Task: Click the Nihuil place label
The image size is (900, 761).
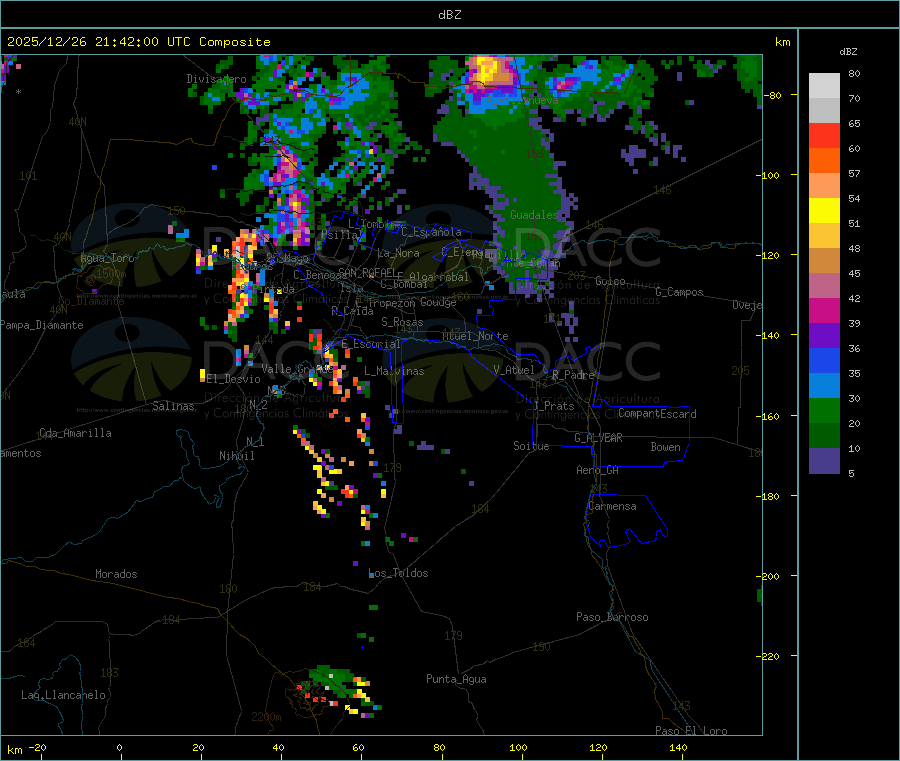Action: (x=236, y=456)
